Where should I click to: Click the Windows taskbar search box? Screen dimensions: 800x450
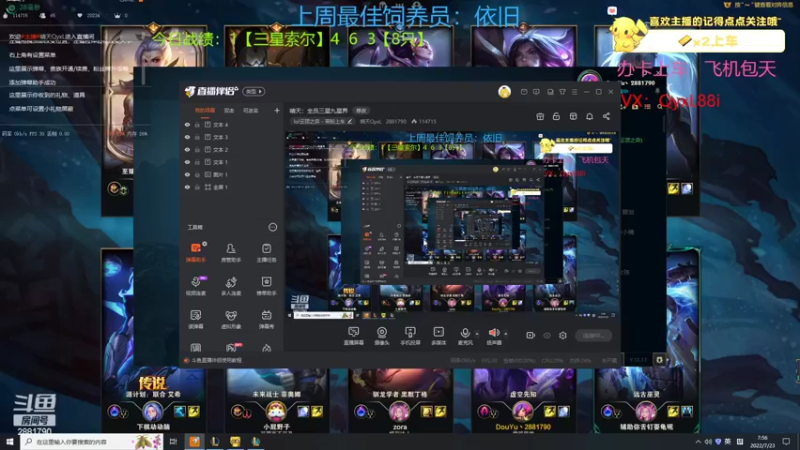92,441
